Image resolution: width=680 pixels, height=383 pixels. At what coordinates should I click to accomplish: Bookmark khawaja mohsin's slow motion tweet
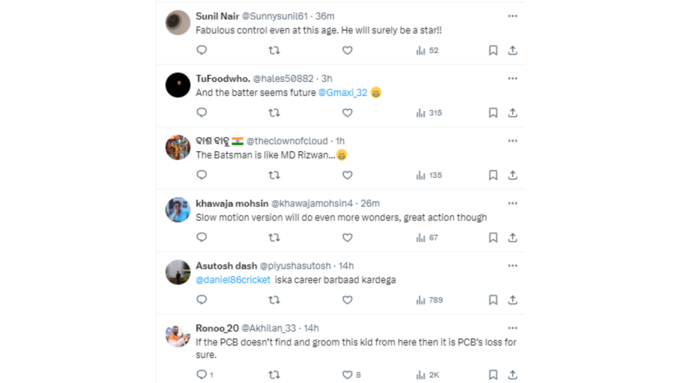click(493, 238)
